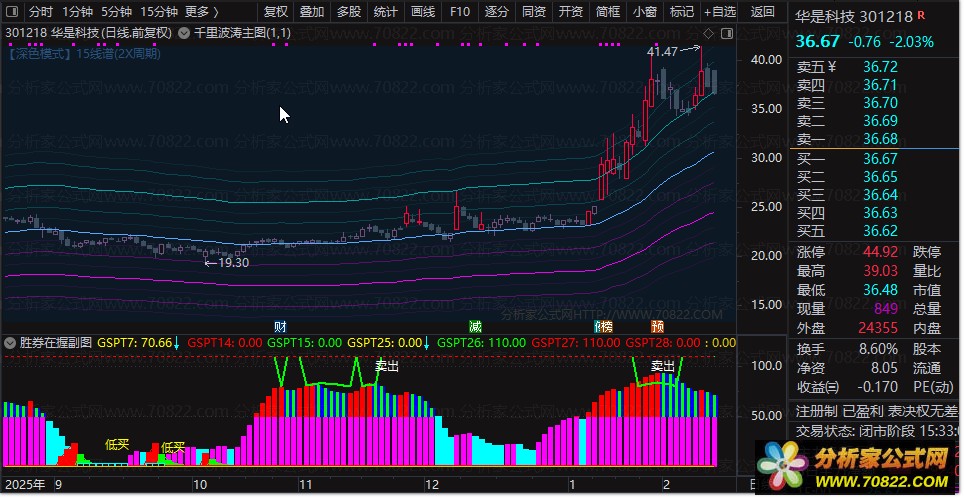Click the 已盈利 tag

[x=863, y=411]
